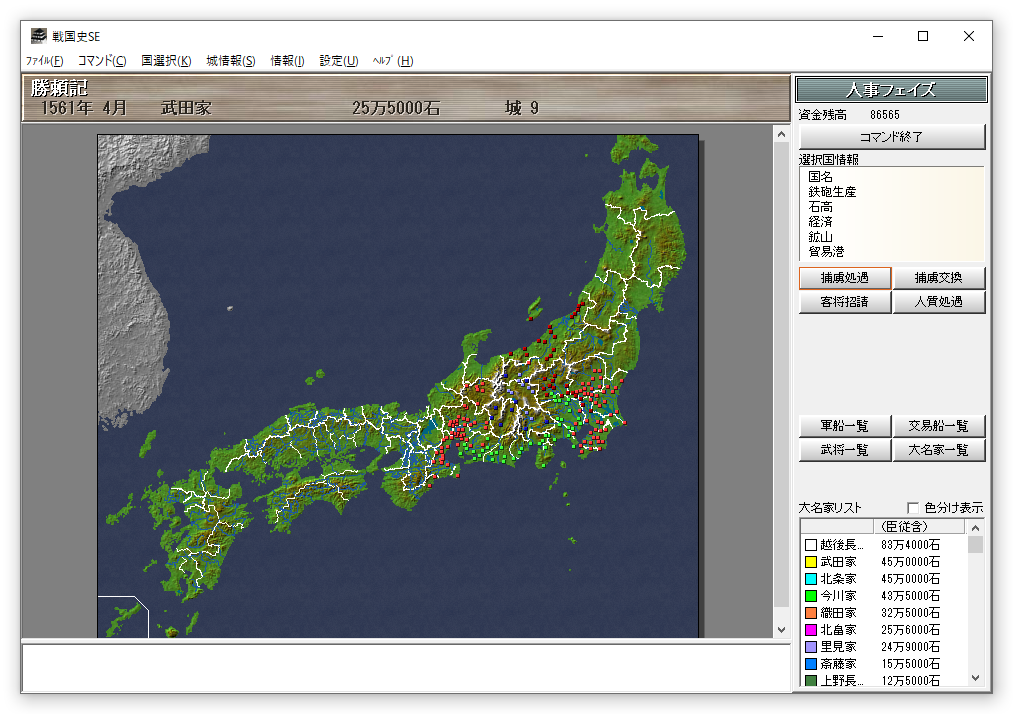Viewport: 1013px width, 714px height.
Task: Select the cyan 北条家 color swatch
Action: pyautogui.click(x=811, y=579)
